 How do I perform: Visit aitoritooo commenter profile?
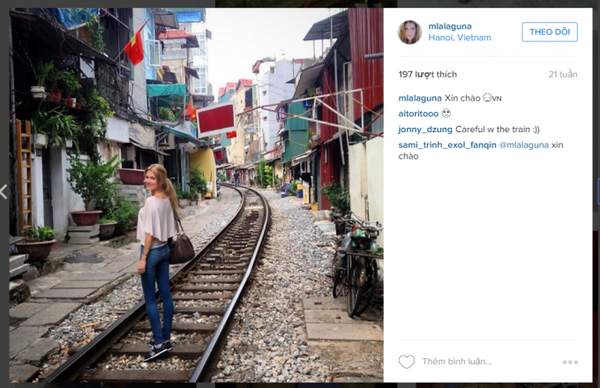pyautogui.click(x=418, y=114)
